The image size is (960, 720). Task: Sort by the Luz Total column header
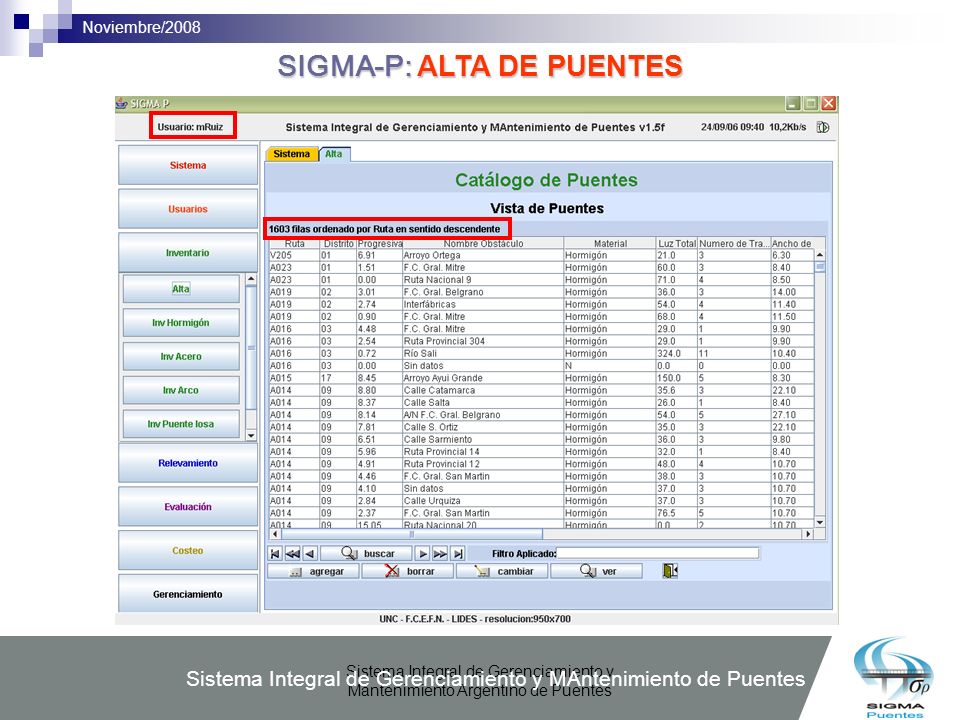(x=677, y=244)
